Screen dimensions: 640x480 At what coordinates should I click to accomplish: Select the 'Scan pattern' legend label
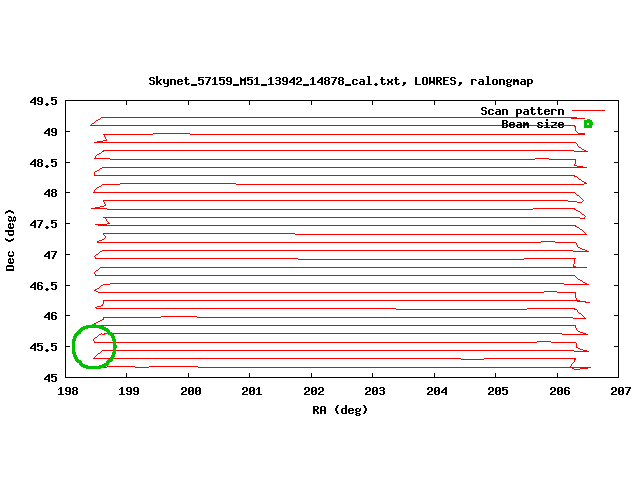(x=522, y=111)
